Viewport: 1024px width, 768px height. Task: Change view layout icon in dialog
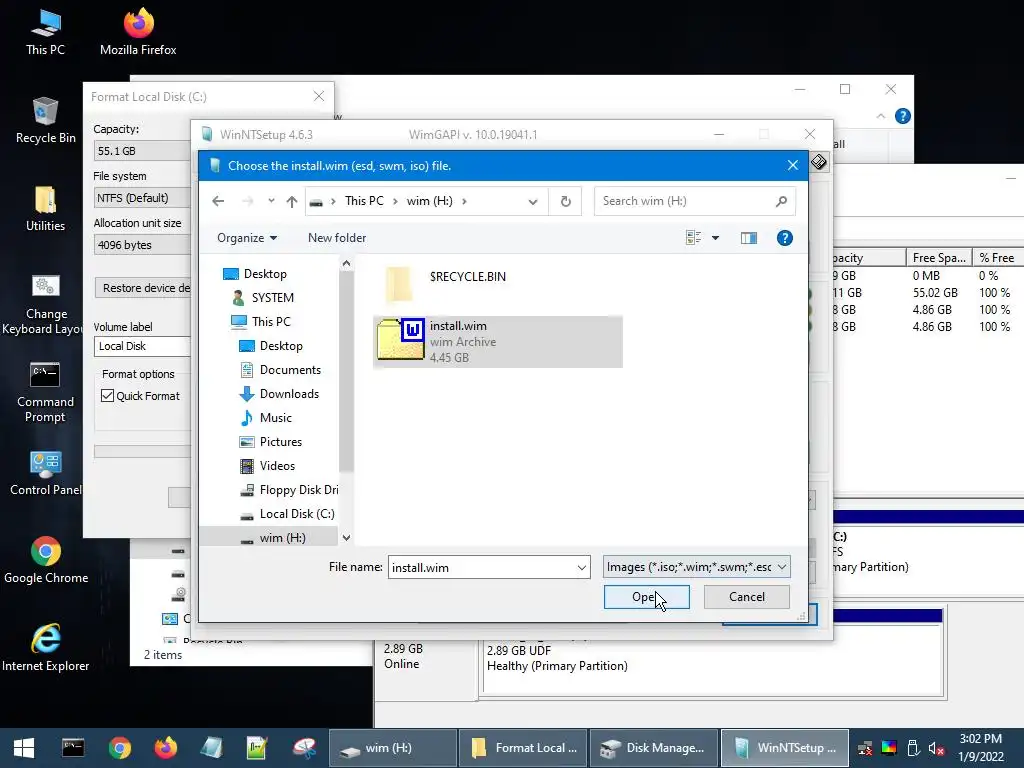pyautogui.click(x=694, y=238)
